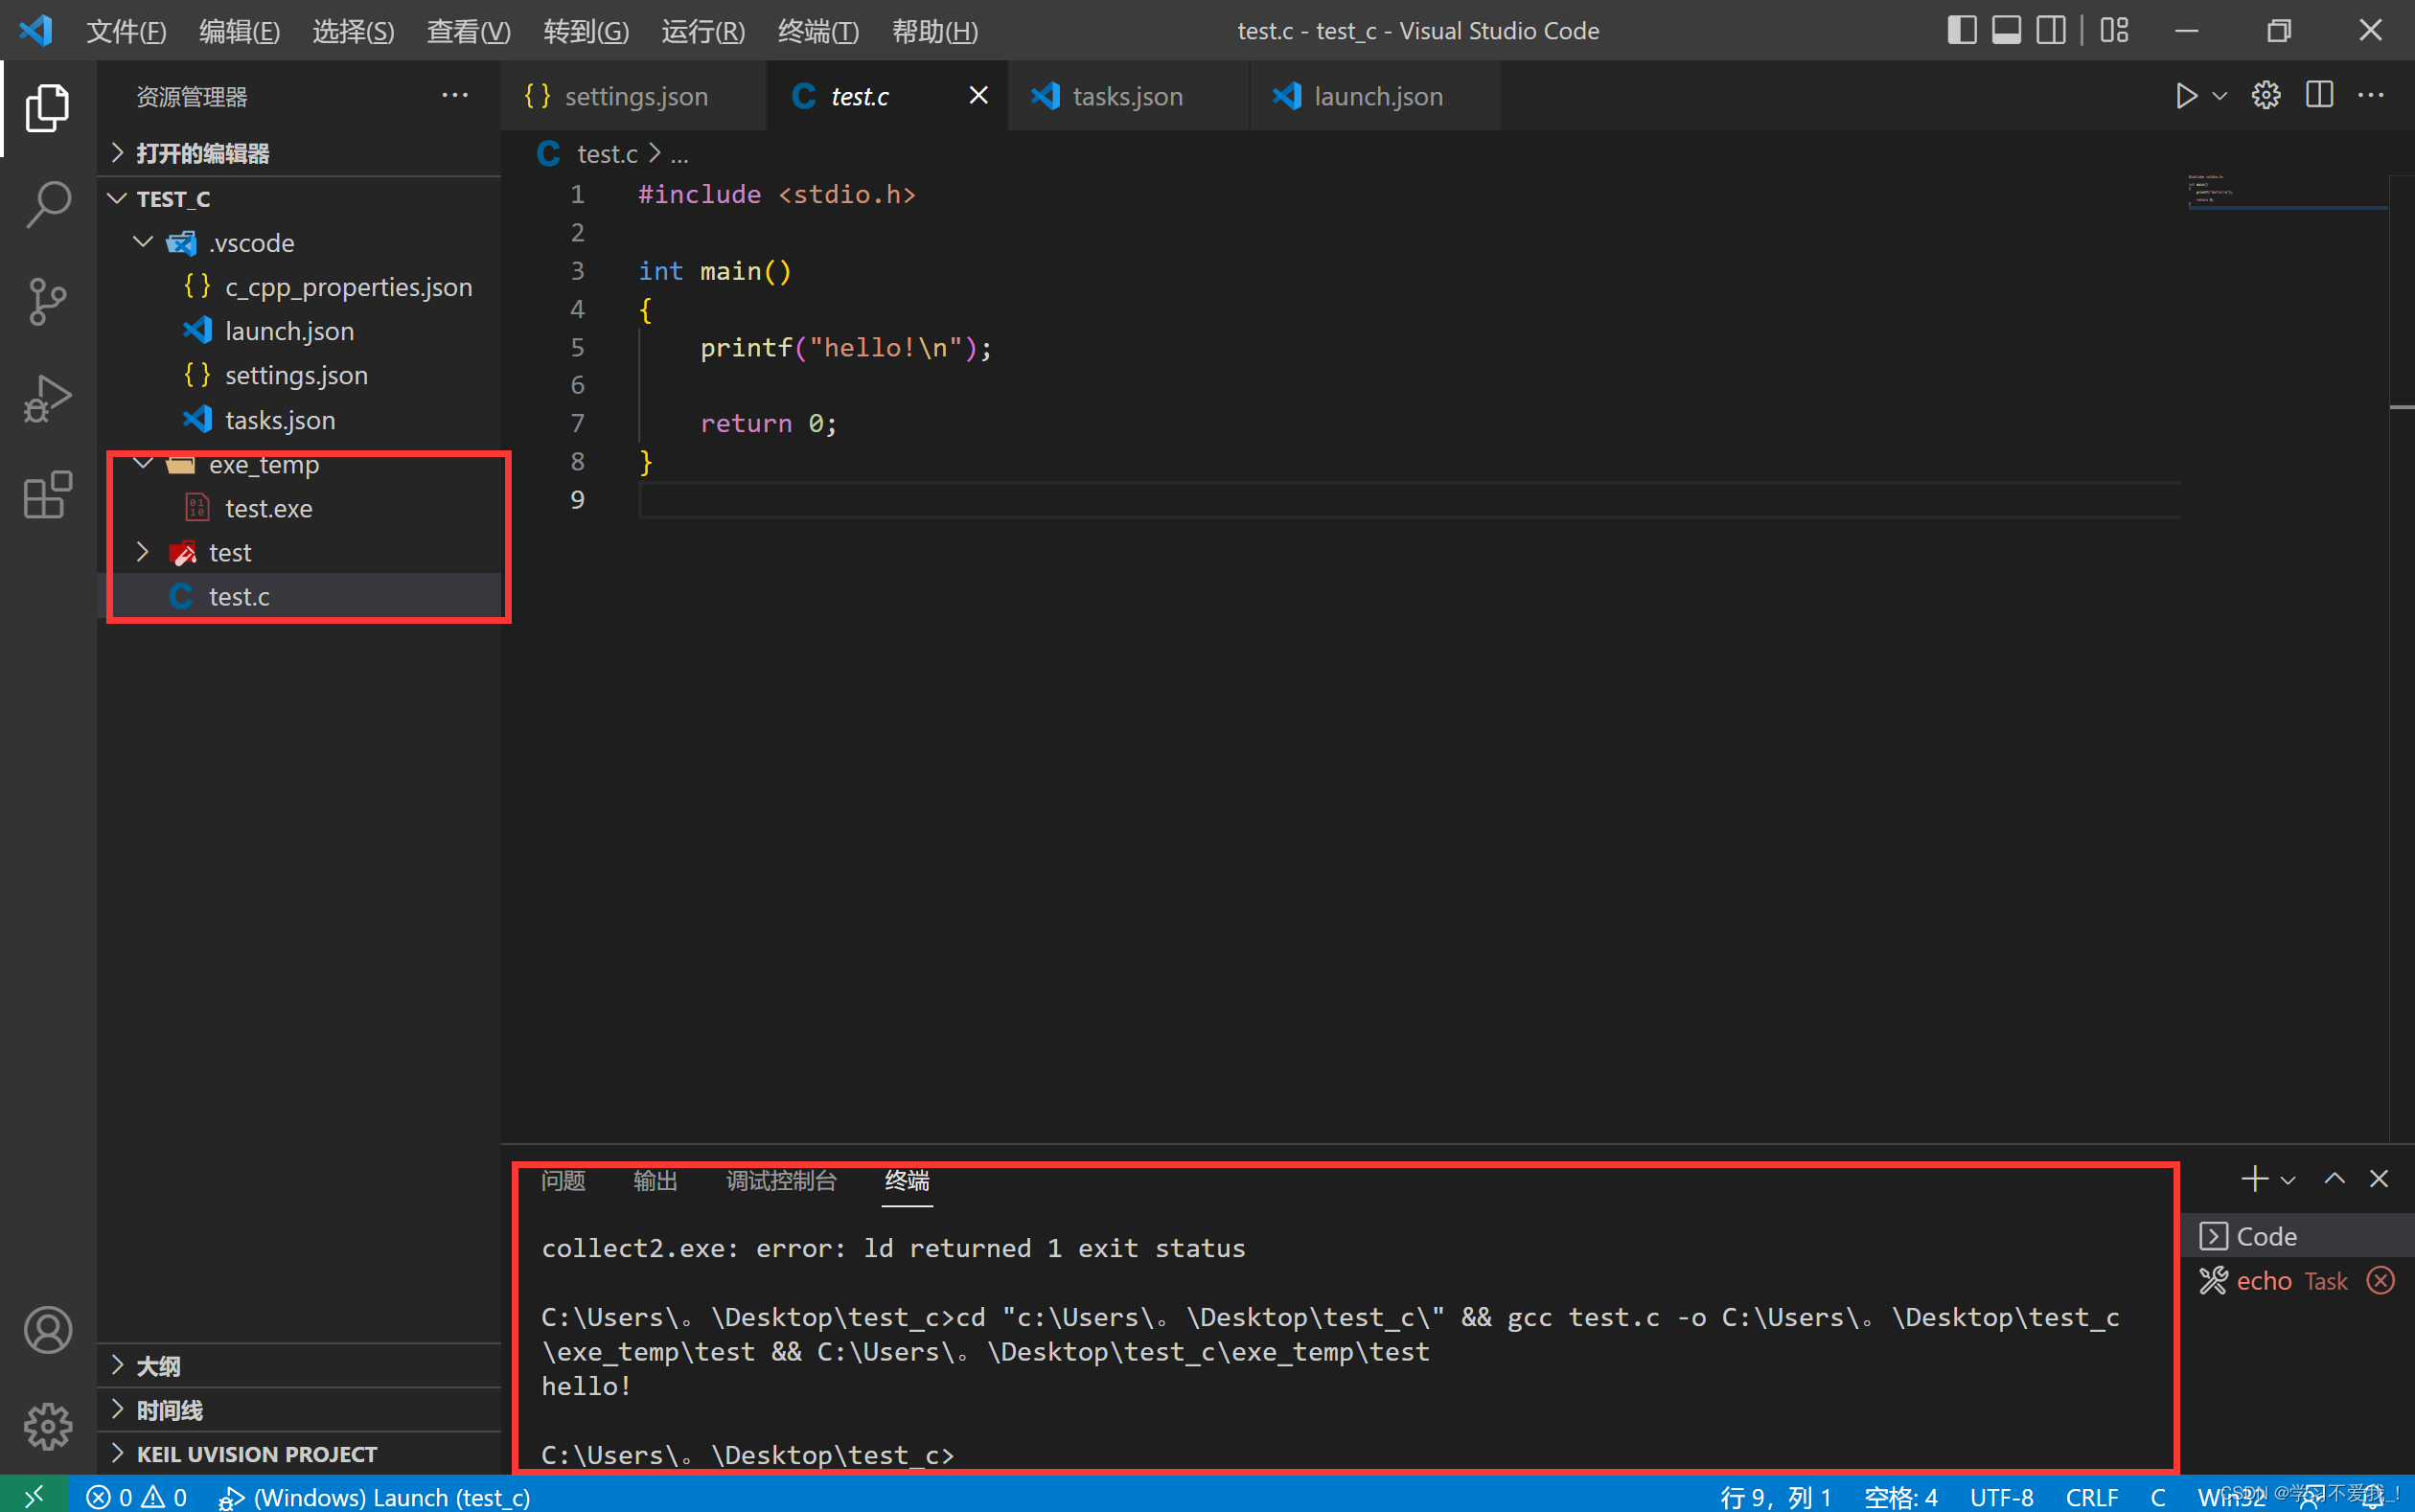The image size is (2415, 1512).
Task: Open the 终端(T) menu
Action: [x=817, y=31]
